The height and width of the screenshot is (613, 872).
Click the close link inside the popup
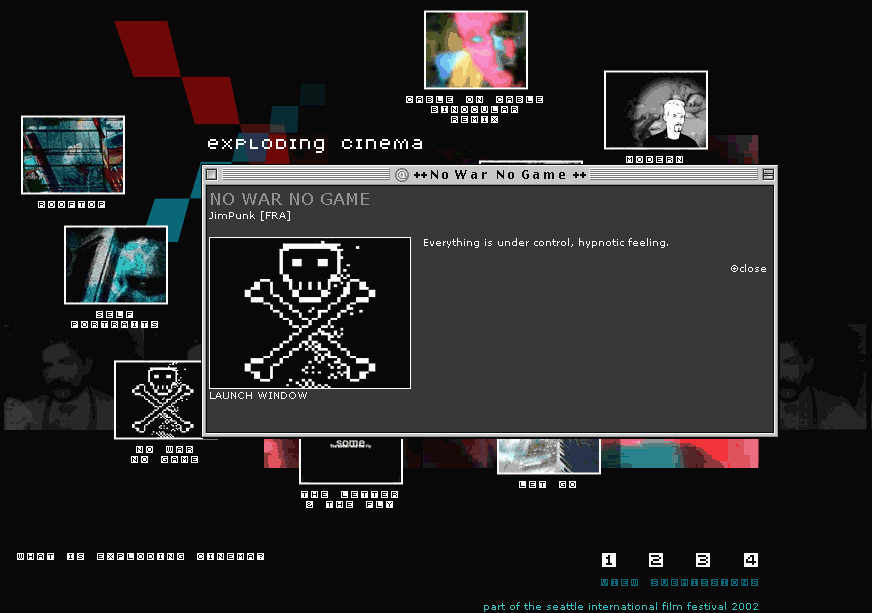[x=749, y=269]
